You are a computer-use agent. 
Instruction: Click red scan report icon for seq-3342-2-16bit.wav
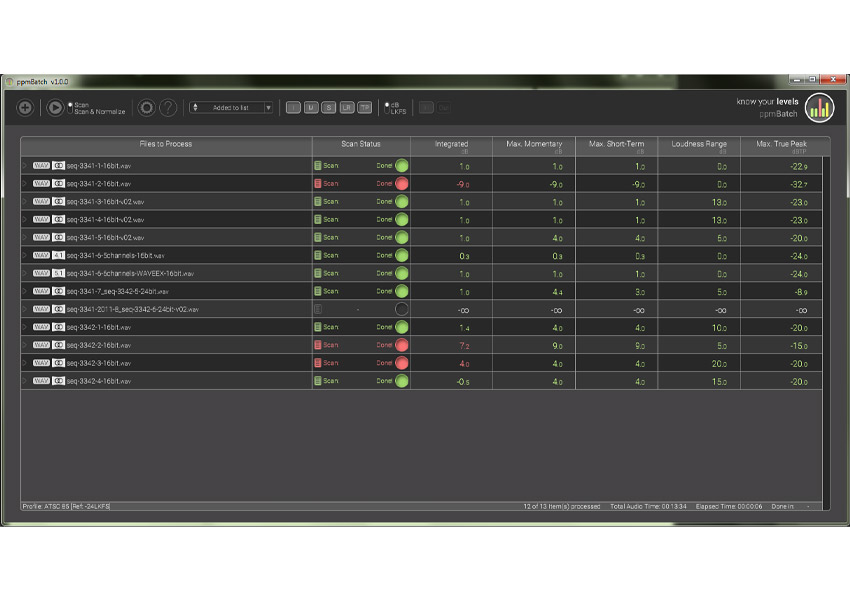click(318, 345)
